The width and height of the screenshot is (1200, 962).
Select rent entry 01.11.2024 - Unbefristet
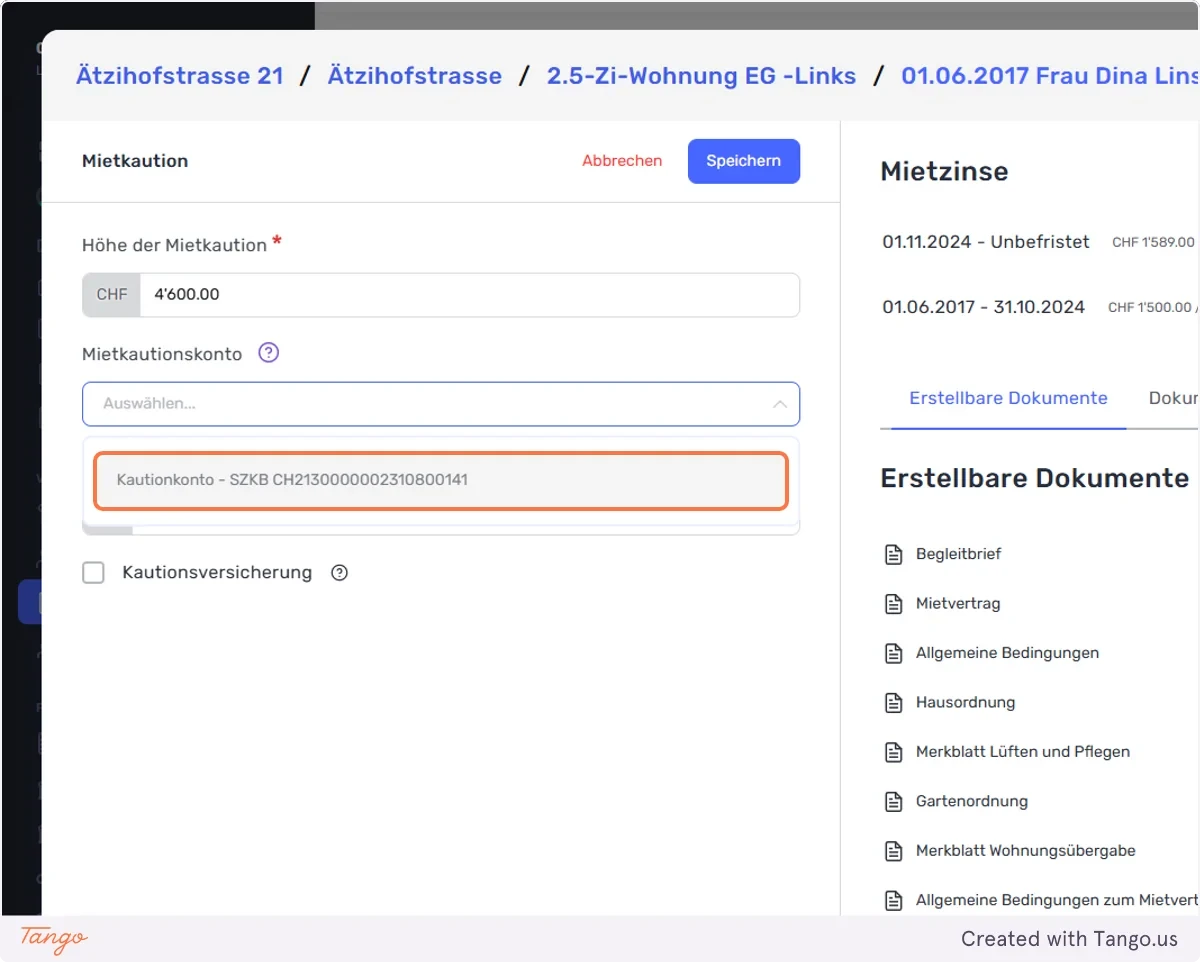[x=986, y=242]
